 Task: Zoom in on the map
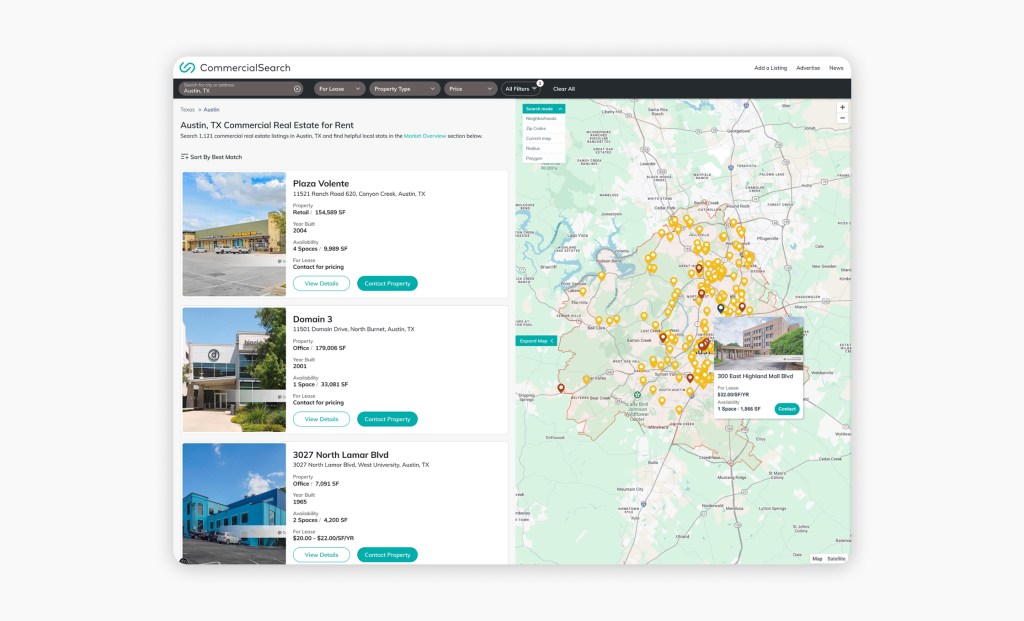[842, 107]
